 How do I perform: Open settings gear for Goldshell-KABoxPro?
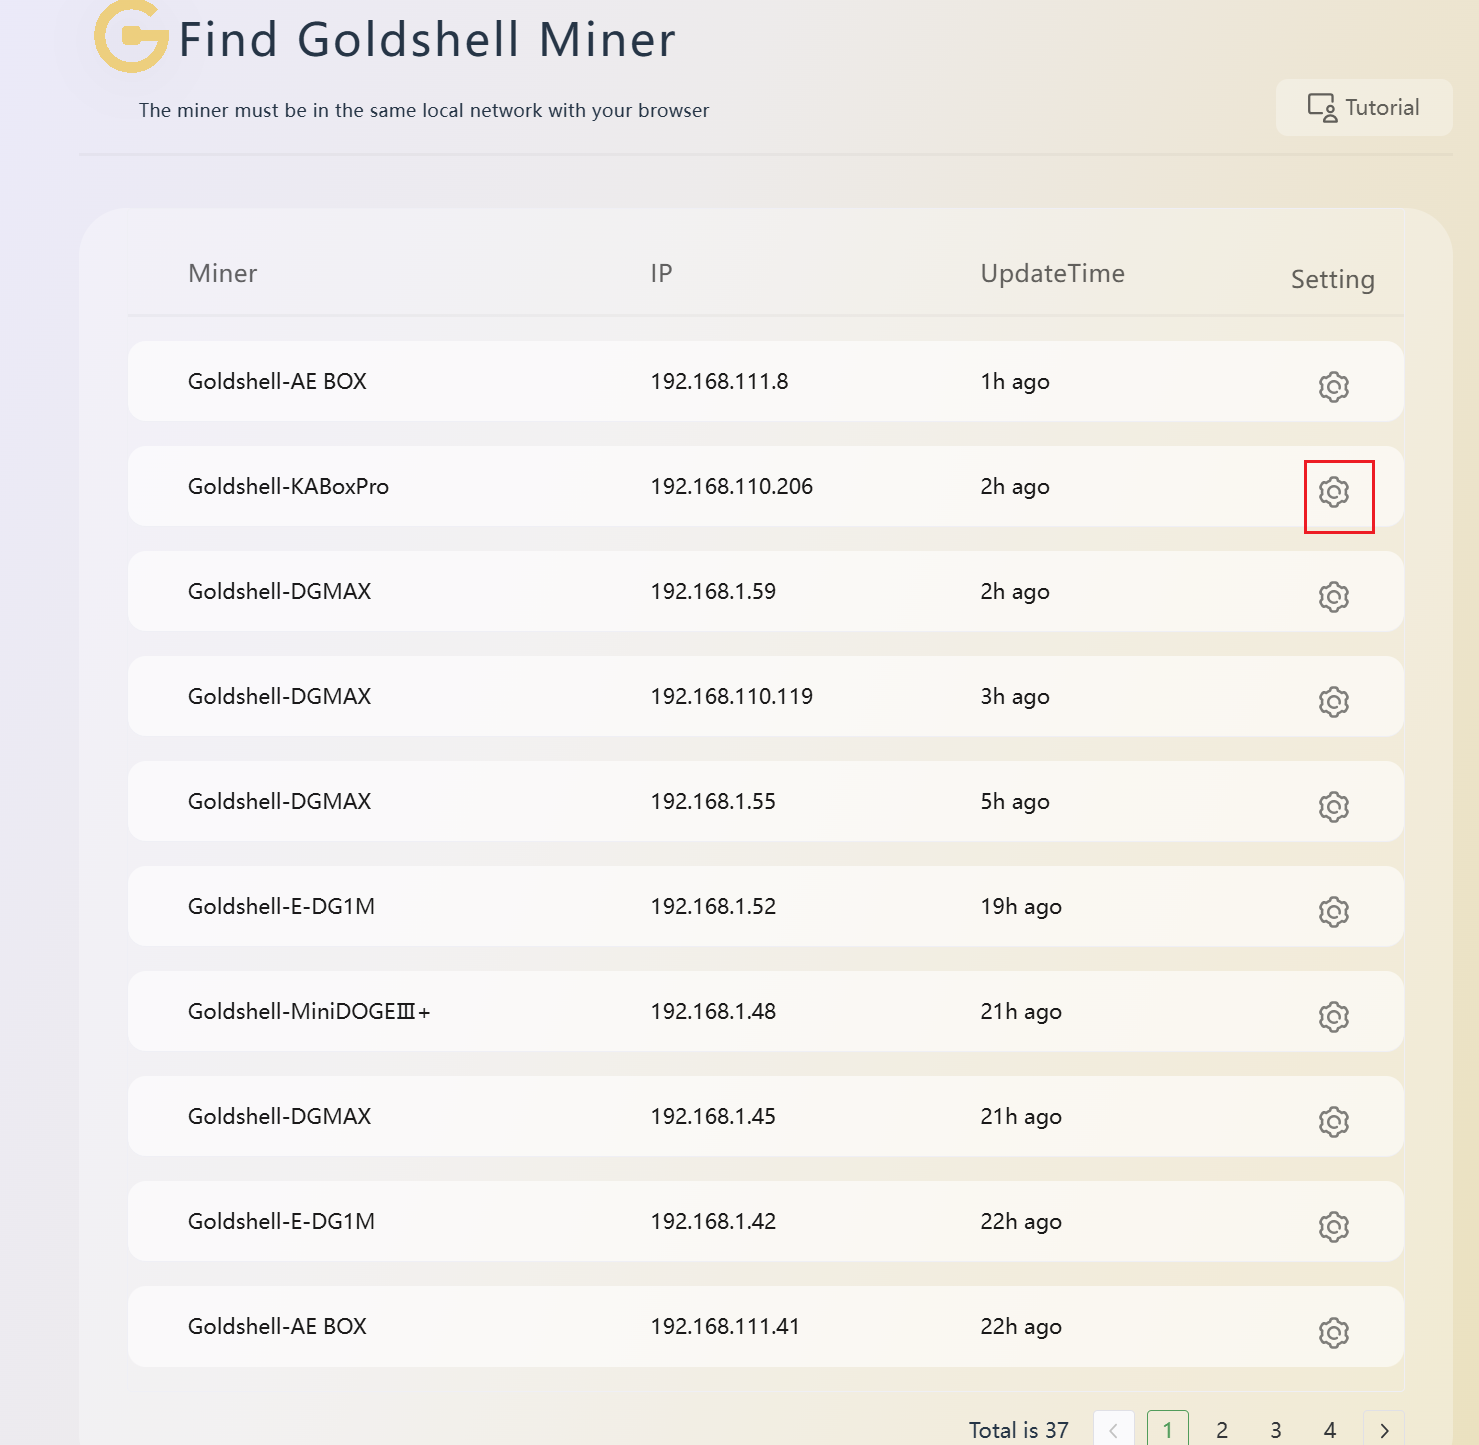click(1334, 491)
